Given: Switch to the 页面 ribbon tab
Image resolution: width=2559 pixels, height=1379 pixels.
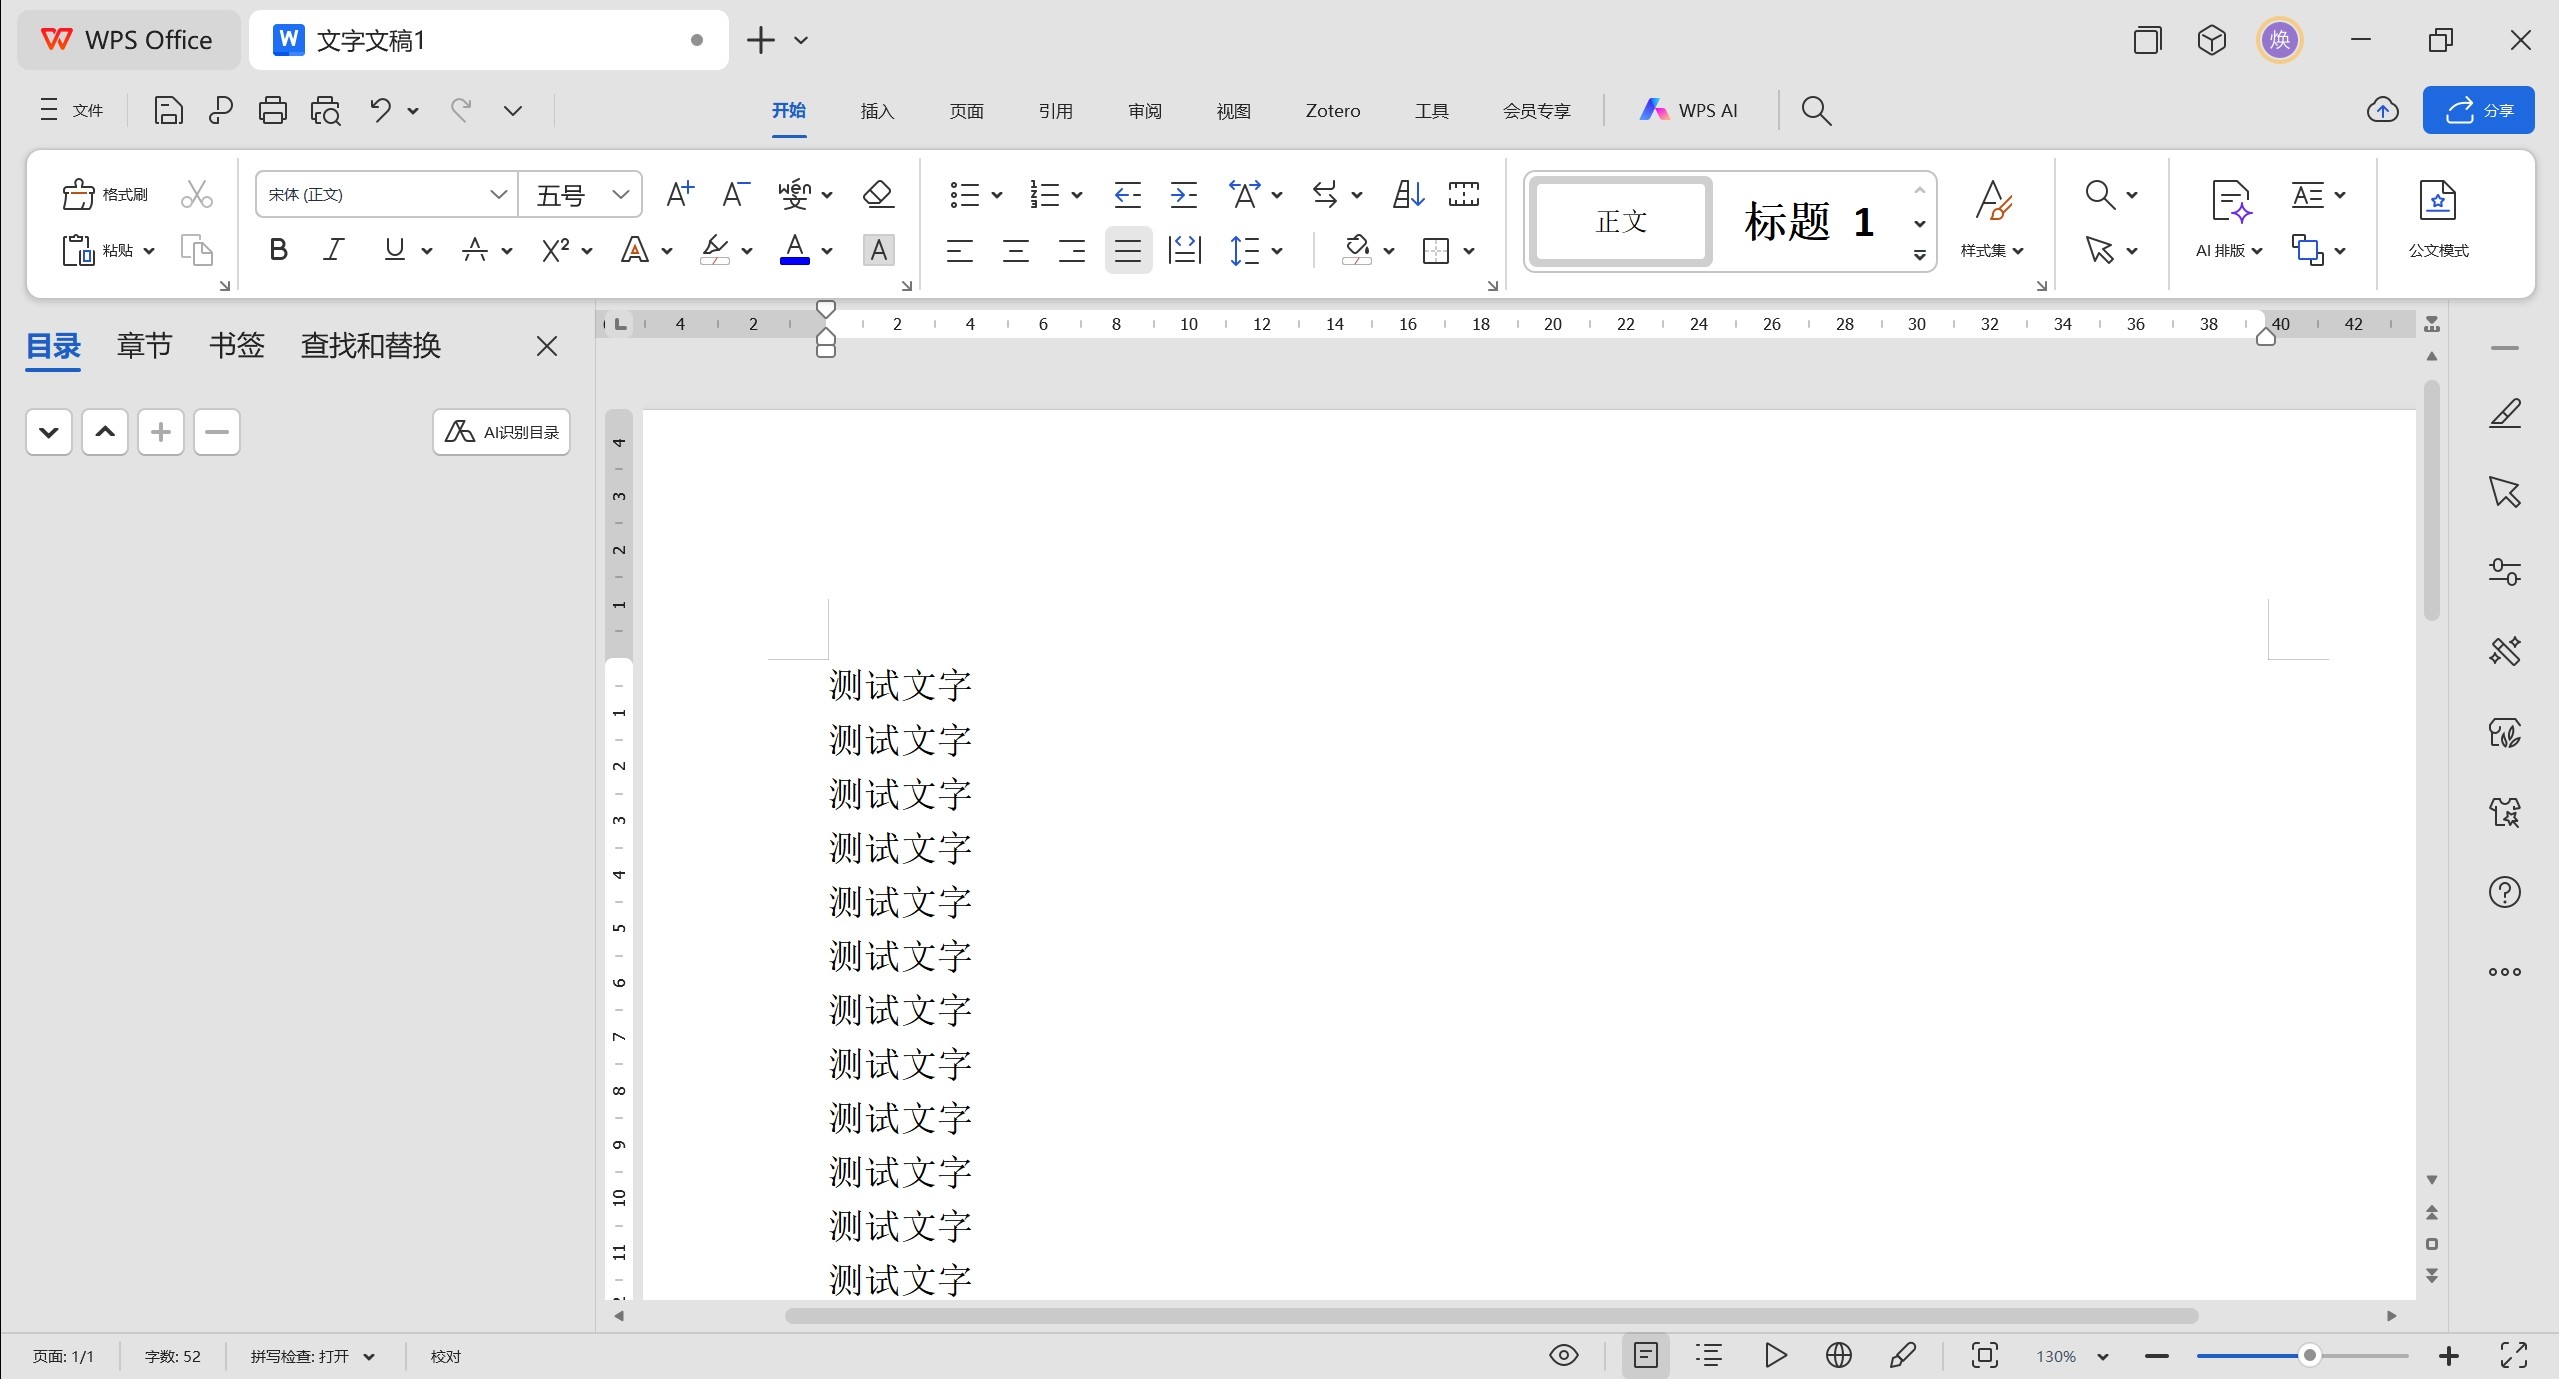Looking at the screenshot, I should tap(966, 111).
